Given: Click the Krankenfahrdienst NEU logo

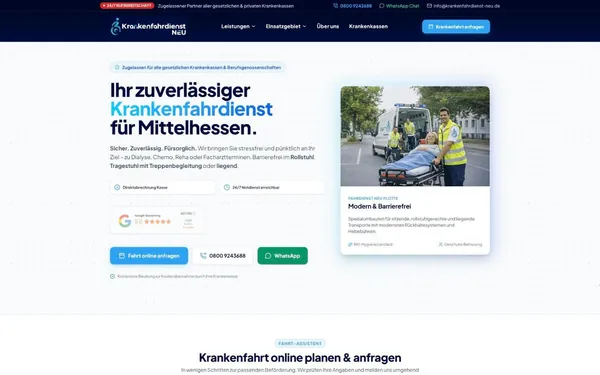Looking at the screenshot, I should pos(148,27).
